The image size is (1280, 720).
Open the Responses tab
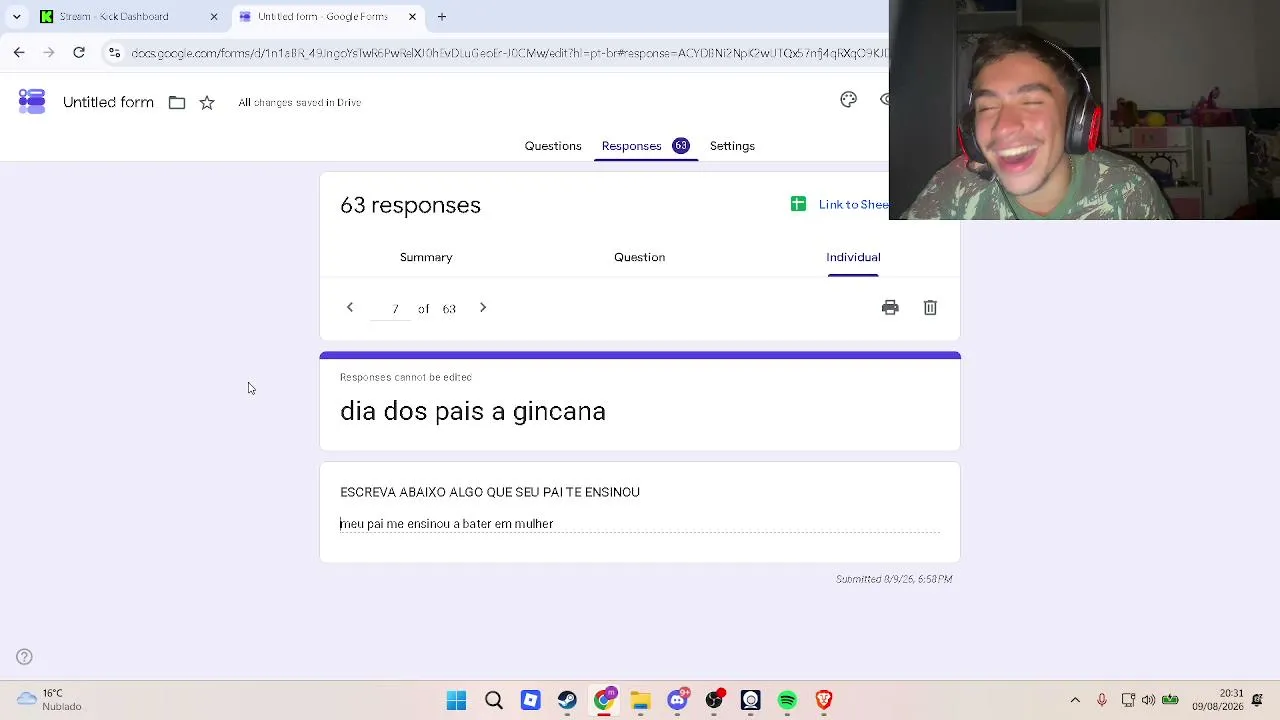[x=631, y=146]
